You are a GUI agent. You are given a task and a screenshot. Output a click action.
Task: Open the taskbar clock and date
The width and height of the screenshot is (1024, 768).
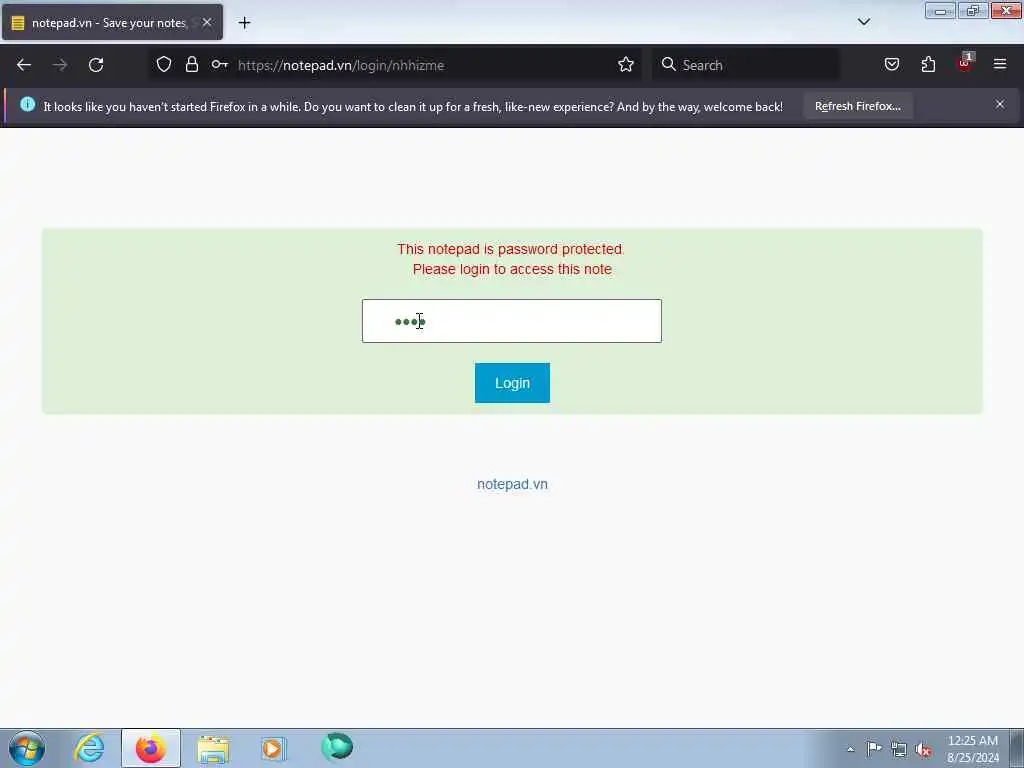(973, 749)
